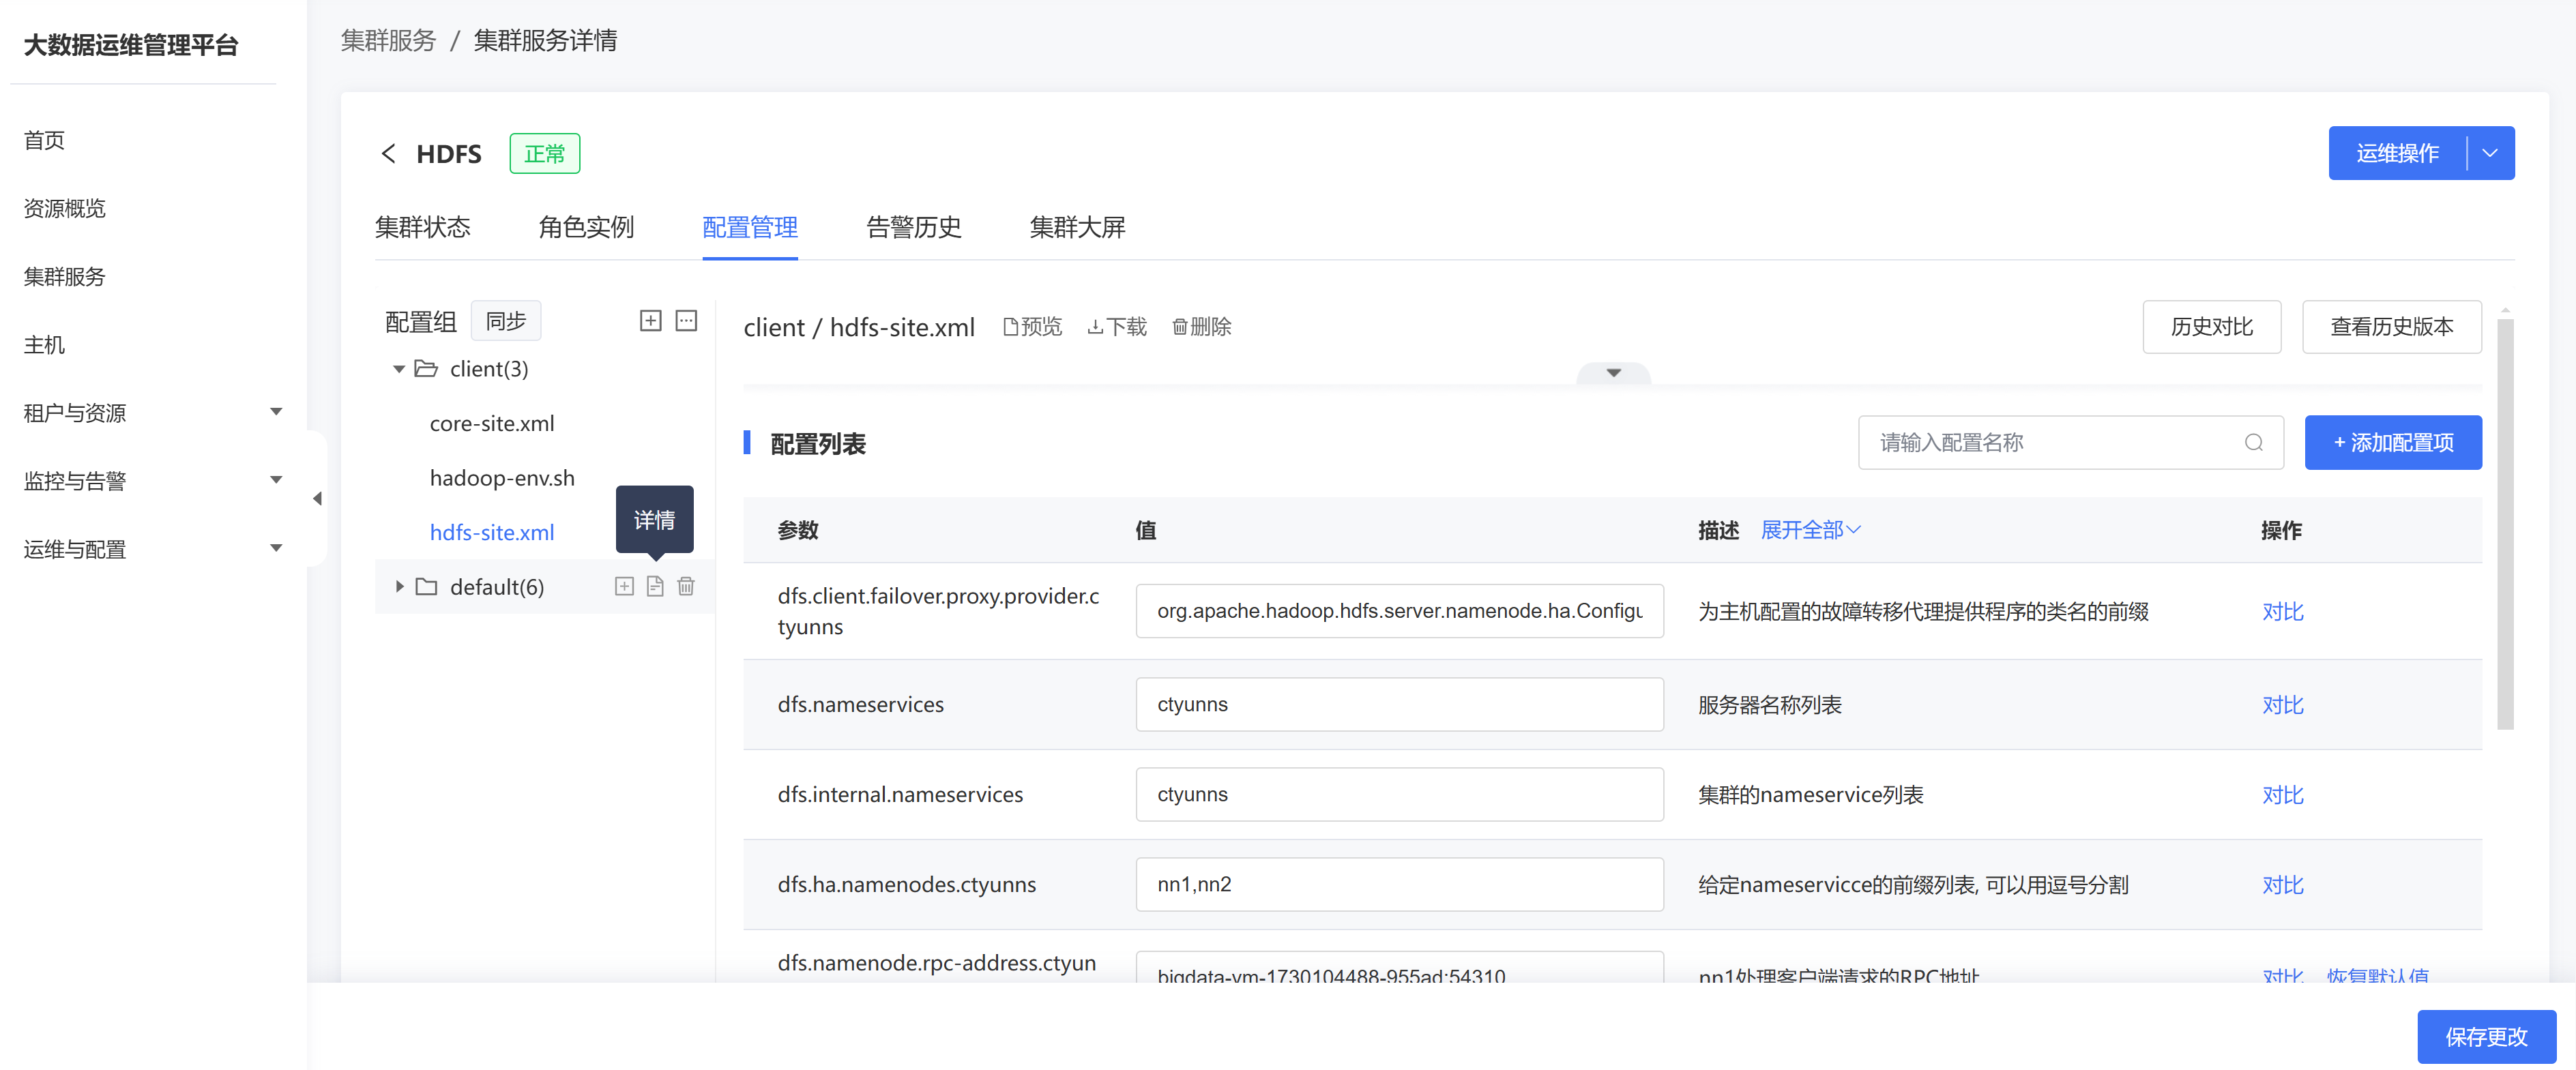Click the failover proxy provider value field
This screenshot has height=1070, width=2576.
pyautogui.click(x=1399, y=611)
